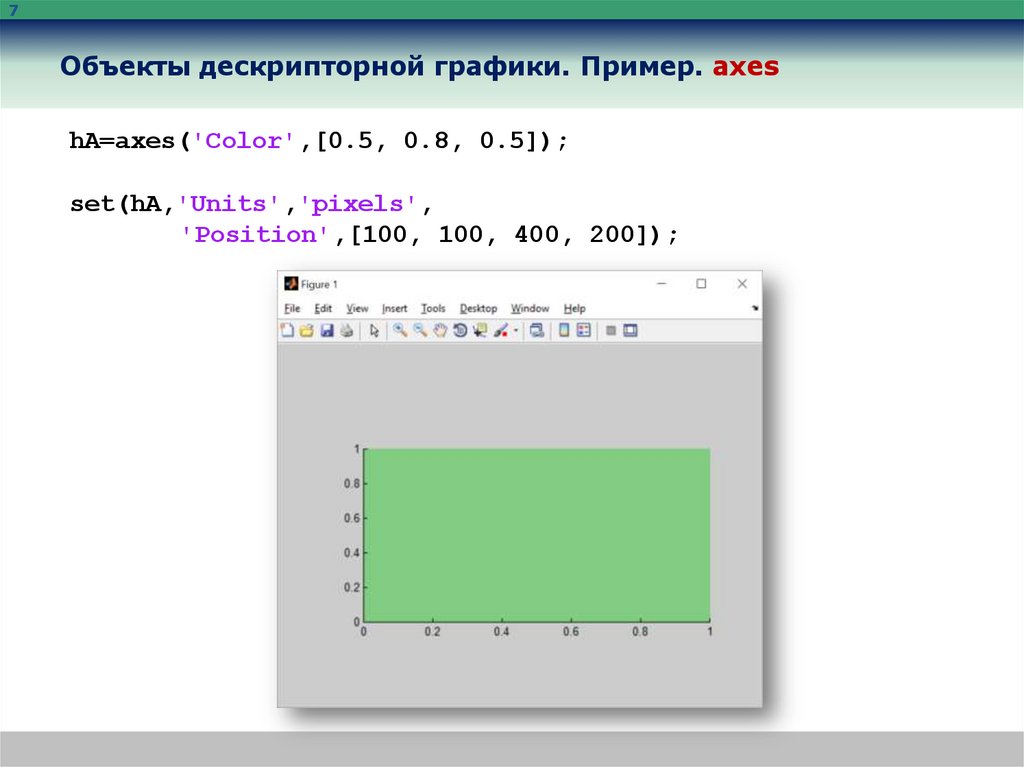Activate the Zoom In magnifier tool
This screenshot has height=767, width=1024.
(400, 331)
